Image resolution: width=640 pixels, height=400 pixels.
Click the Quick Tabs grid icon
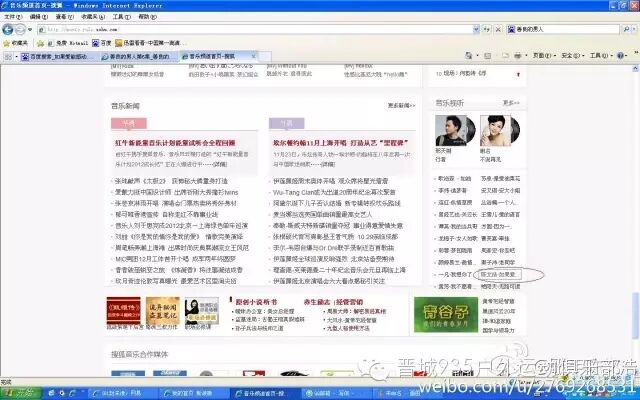click(8, 56)
